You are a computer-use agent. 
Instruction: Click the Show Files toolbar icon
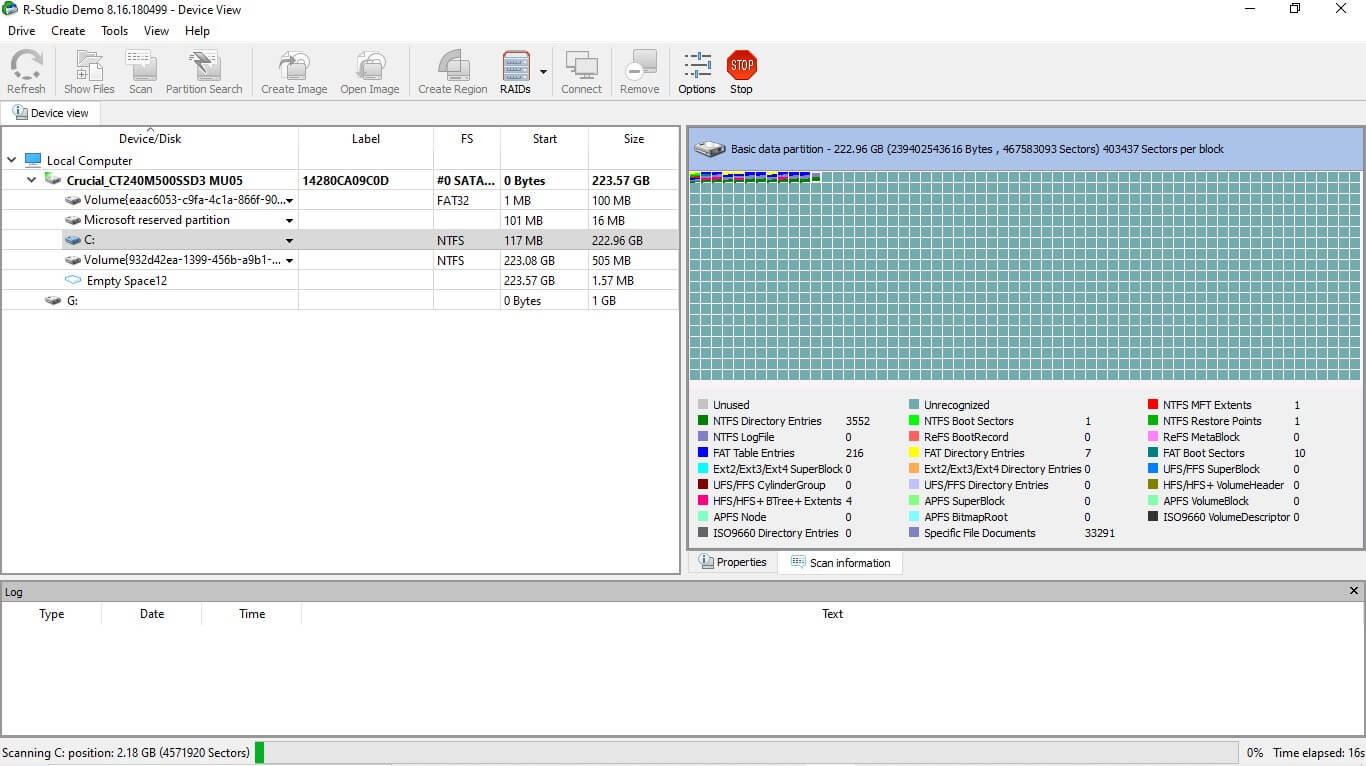89,65
